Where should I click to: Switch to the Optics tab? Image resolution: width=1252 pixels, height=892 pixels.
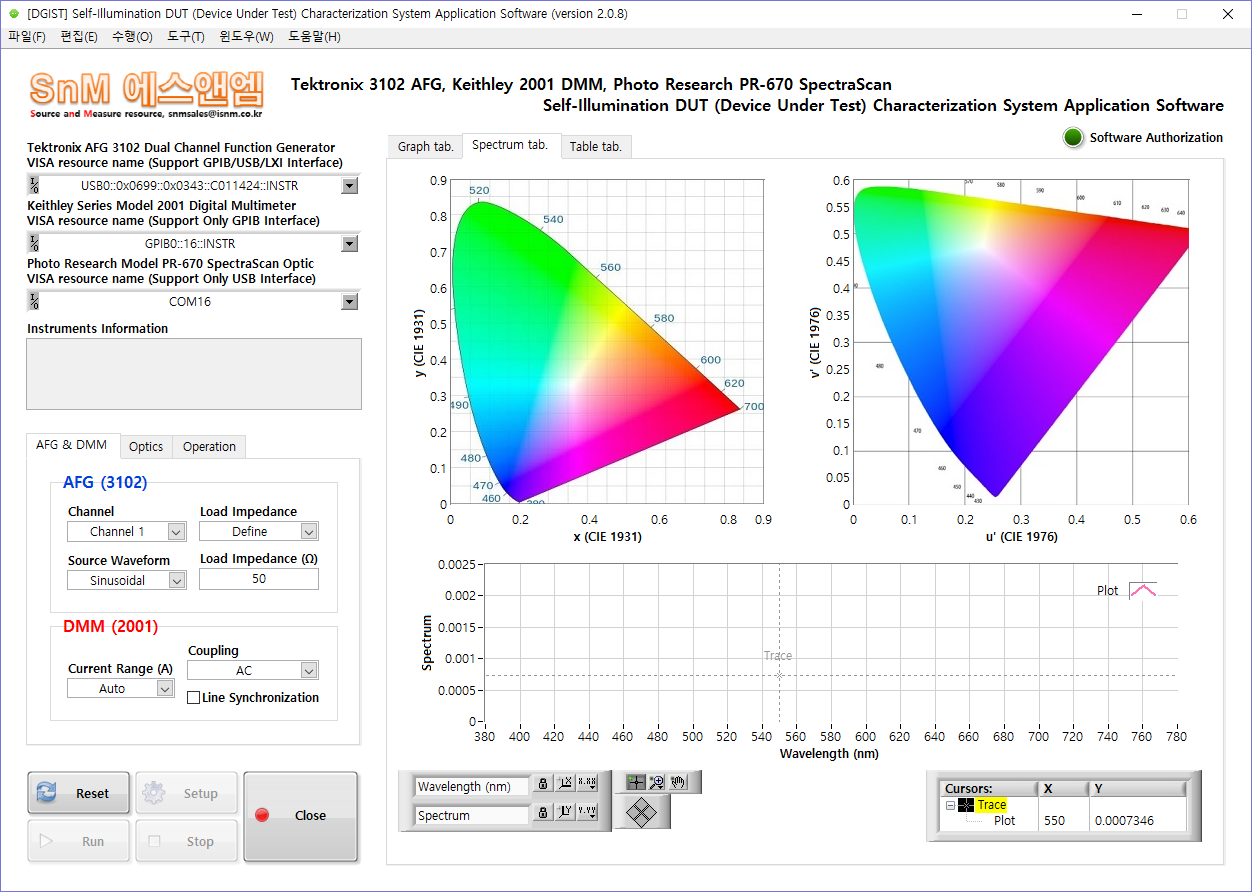click(146, 447)
